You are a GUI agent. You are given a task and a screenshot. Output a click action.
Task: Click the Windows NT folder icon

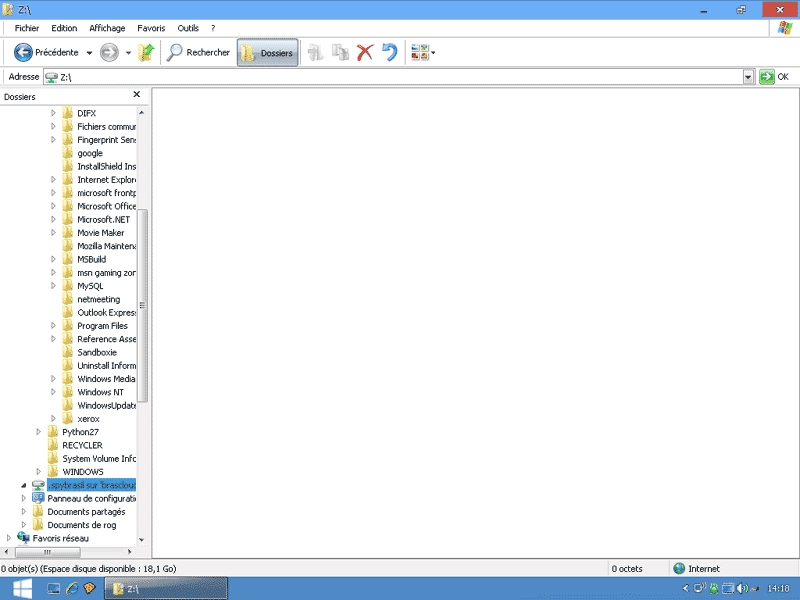(x=68, y=392)
